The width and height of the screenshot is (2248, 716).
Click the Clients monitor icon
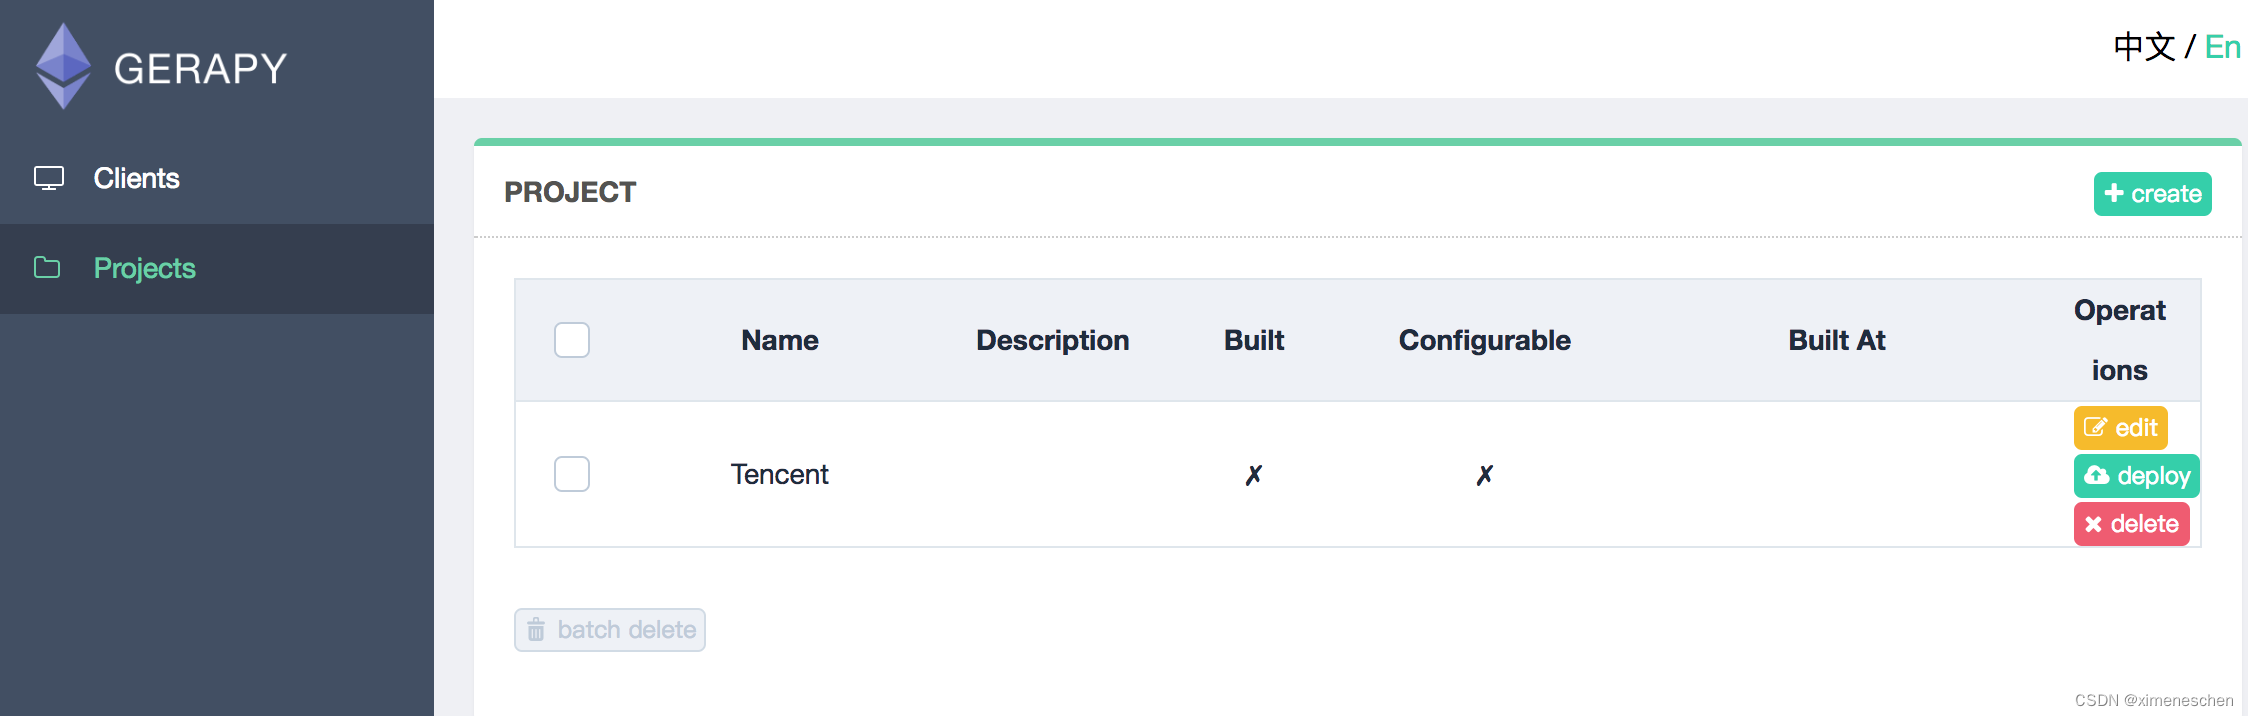(49, 178)
